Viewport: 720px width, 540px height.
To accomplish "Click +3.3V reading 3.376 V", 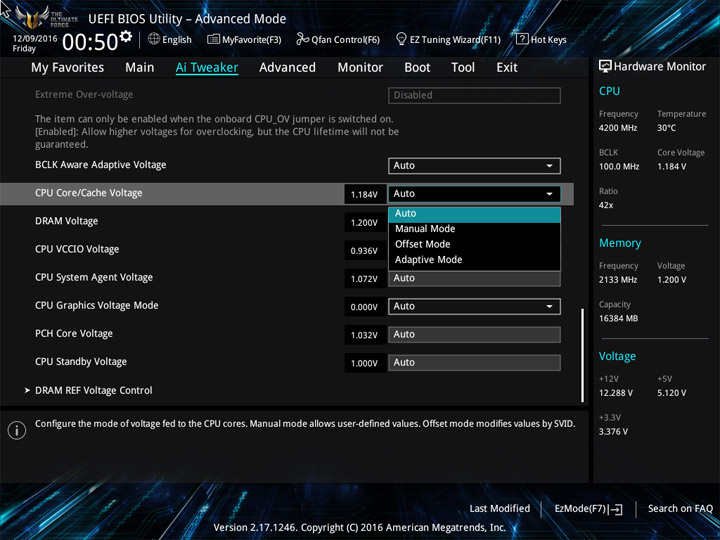I will (613, 432).
